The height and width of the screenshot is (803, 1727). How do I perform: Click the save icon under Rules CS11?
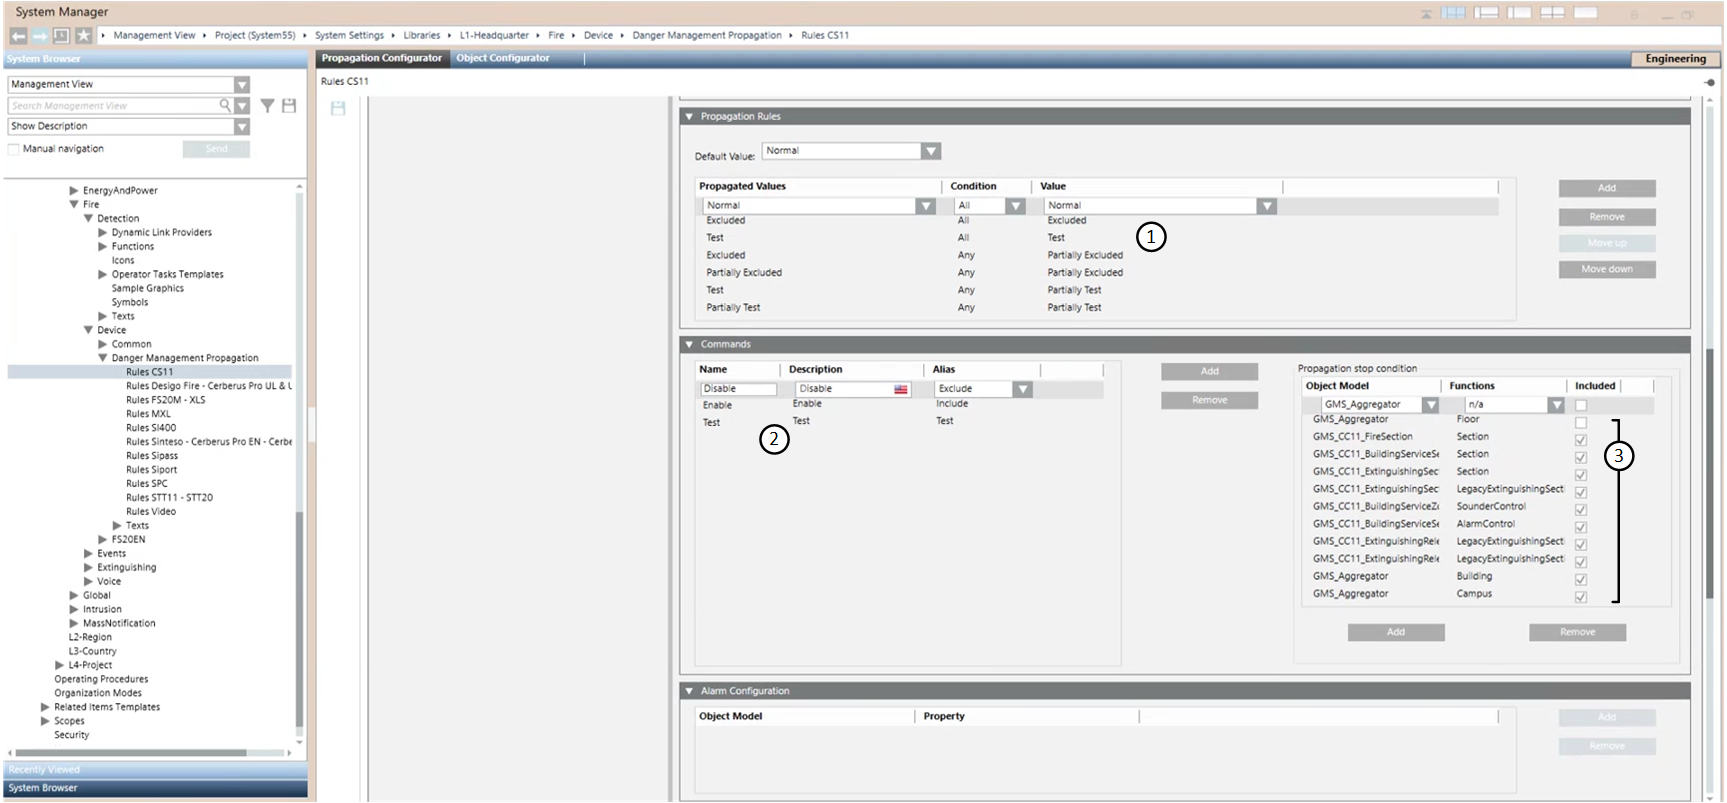coord(338,108)
